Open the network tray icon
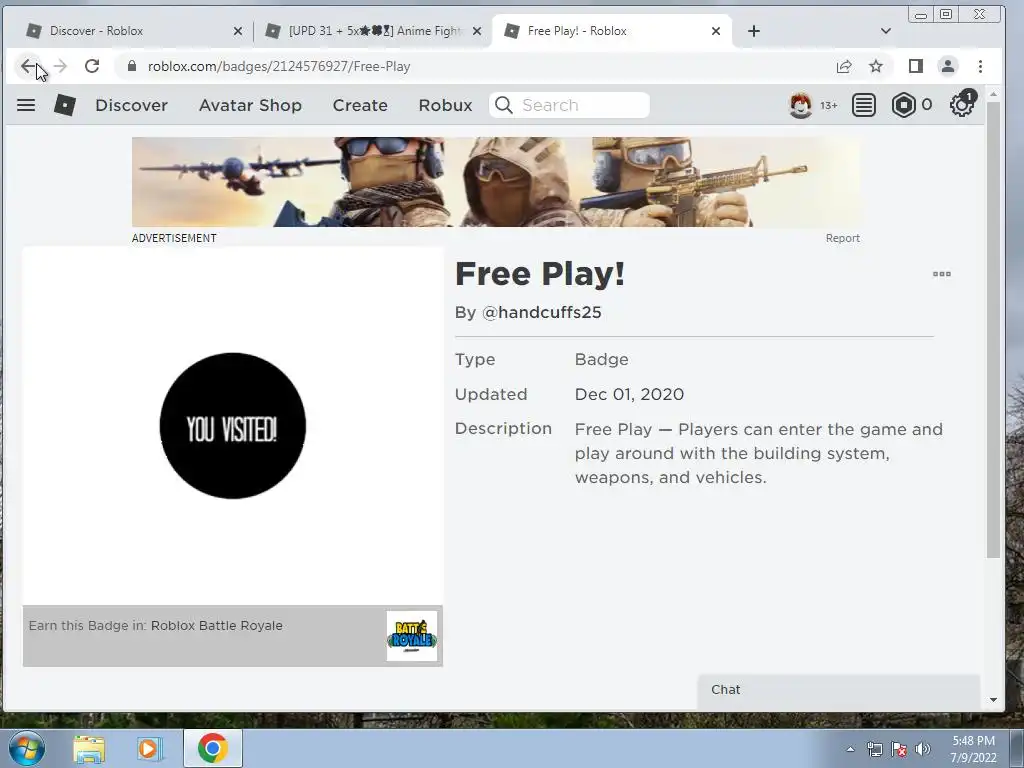 (x=874, y=749)
